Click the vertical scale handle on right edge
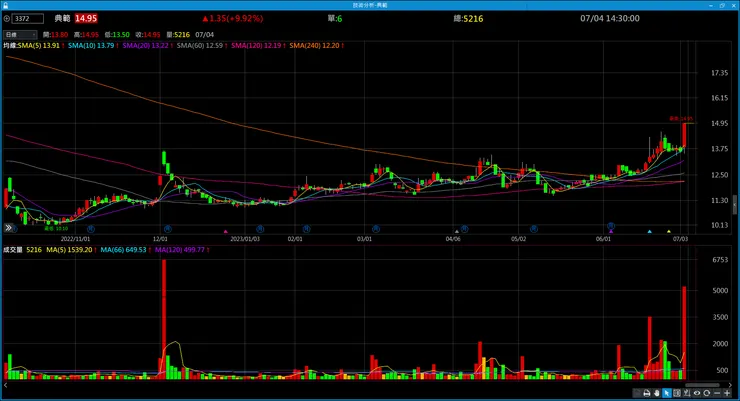 (735, 205)
